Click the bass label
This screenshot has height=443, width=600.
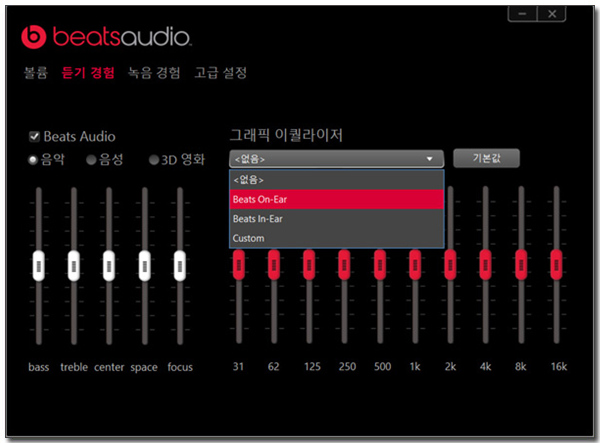(x=39, y=367)
